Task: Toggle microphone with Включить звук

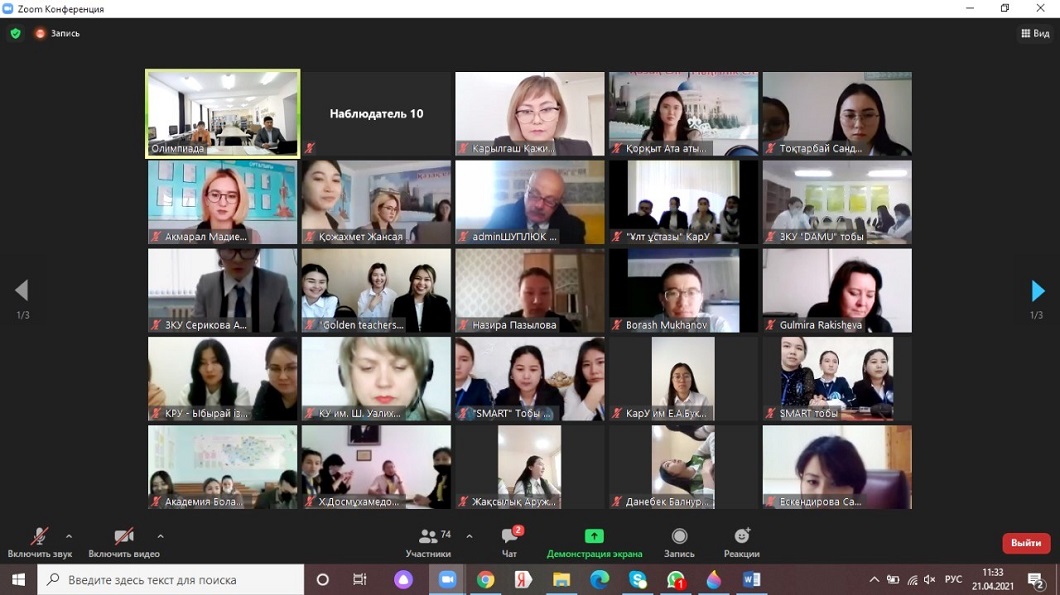Action: (39, 542)
